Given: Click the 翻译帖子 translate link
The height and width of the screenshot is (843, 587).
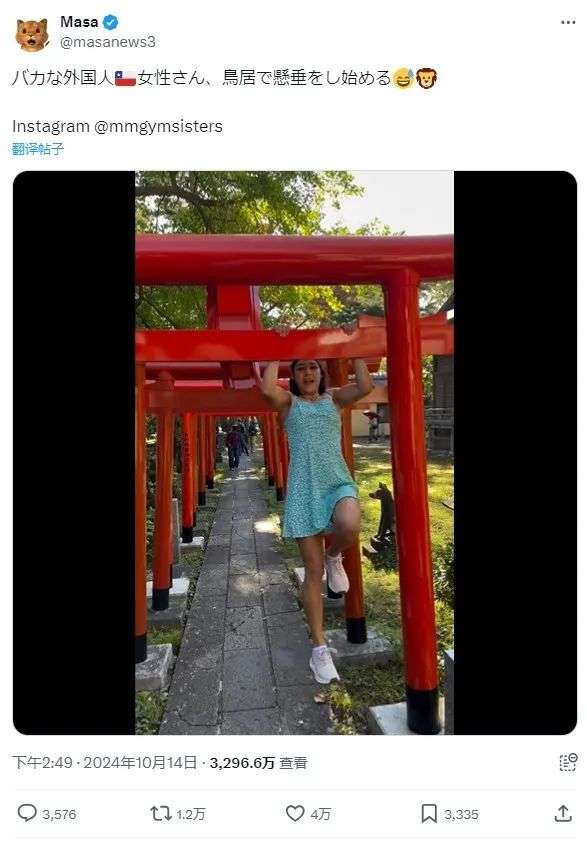Looking at the screenshot, I should [x=38, y=149].
